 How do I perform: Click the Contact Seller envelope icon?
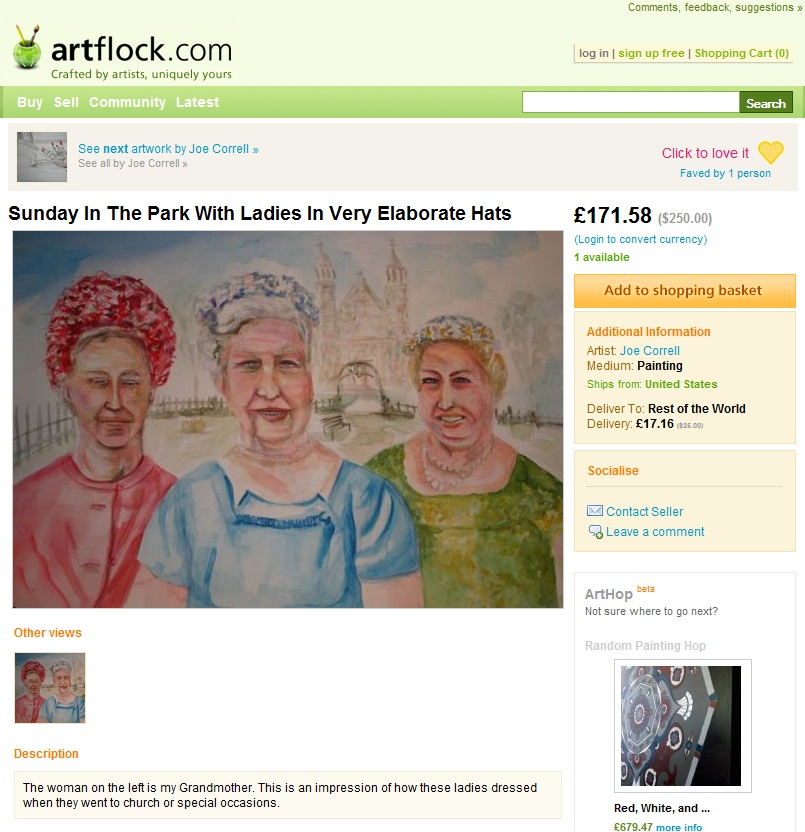click(x=595, y=511)
